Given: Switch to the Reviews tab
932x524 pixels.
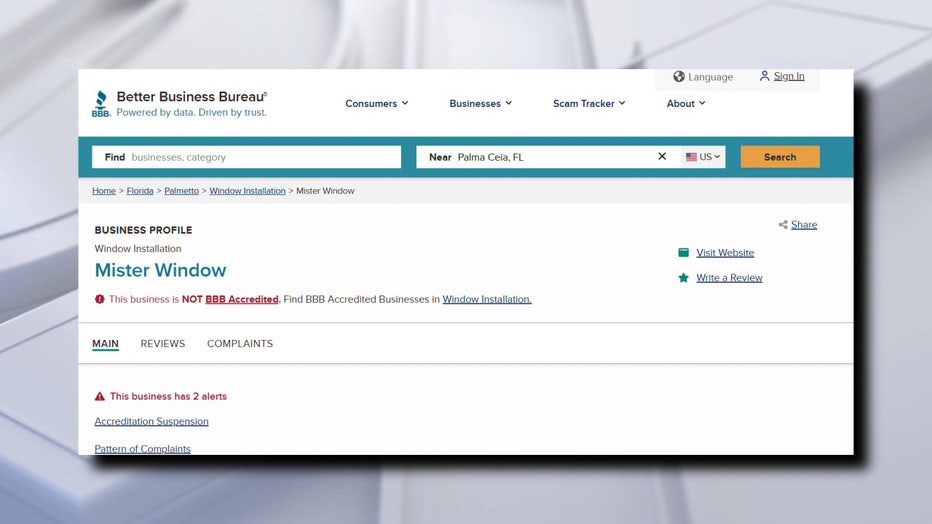Looking at the screenshot, I should click(x=163, y=344).
